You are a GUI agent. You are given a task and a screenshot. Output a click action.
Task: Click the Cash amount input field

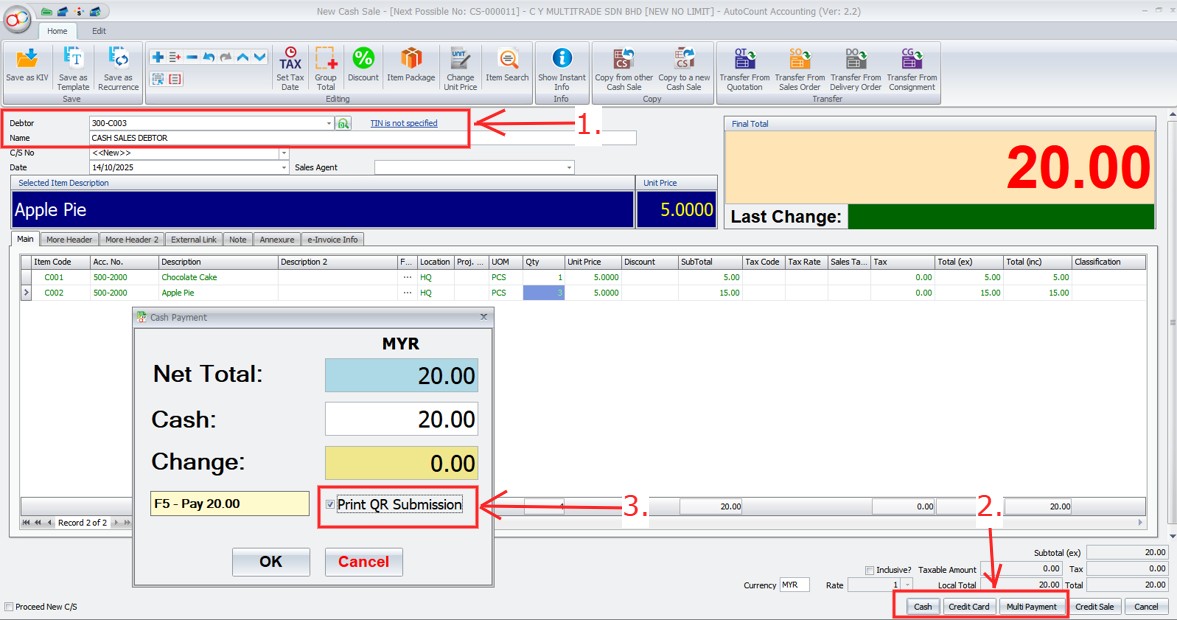click(401, 419)
